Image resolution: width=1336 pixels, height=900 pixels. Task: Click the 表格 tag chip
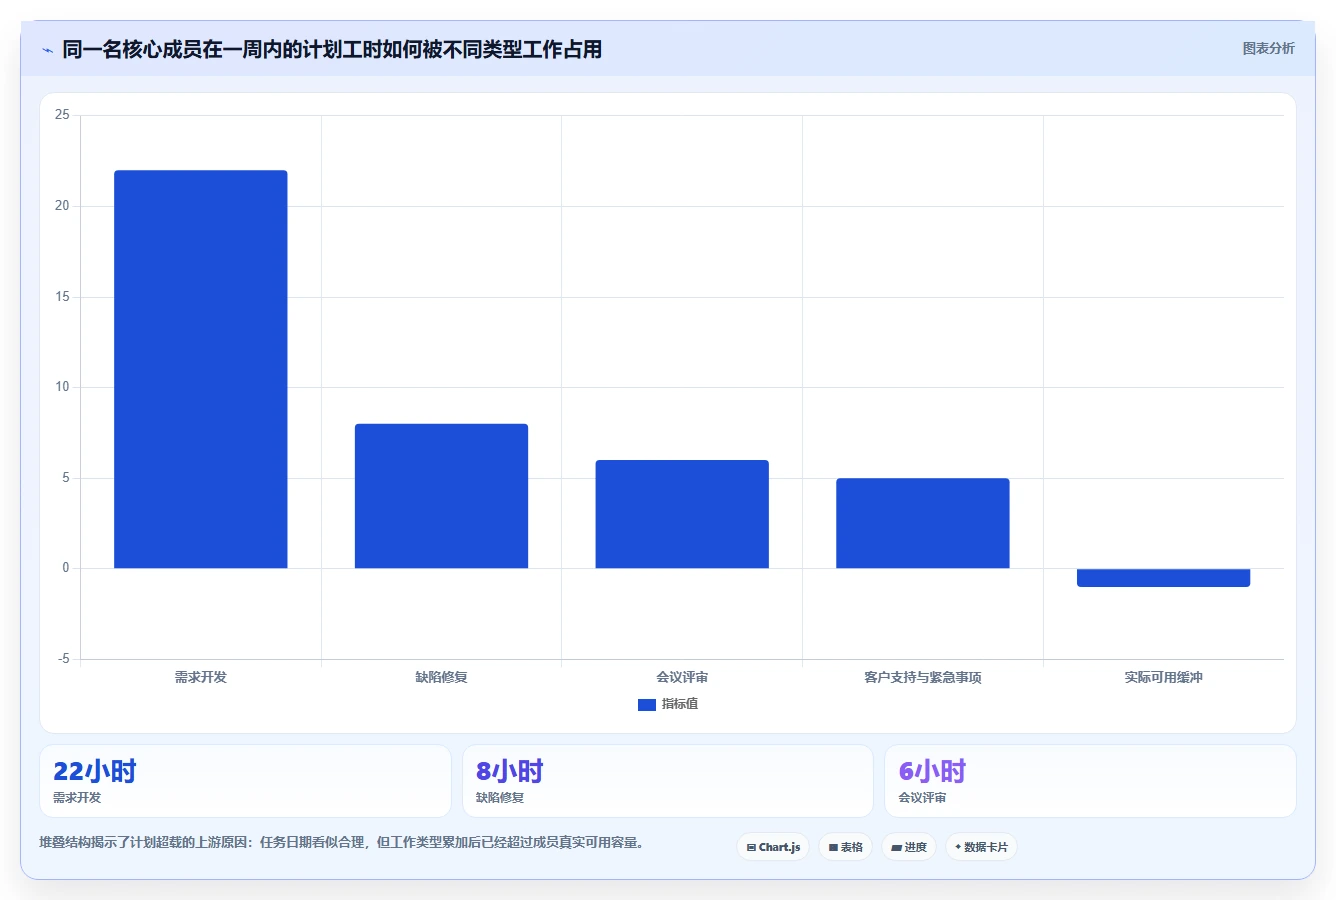point(845,847)
